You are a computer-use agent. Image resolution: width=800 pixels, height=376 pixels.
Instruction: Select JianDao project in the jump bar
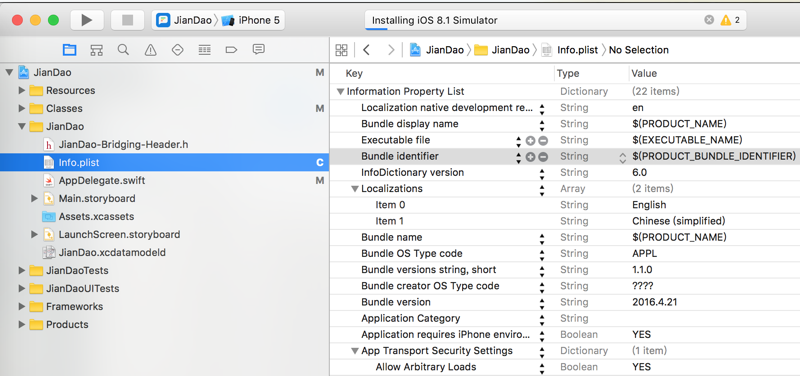[x=437, y=50]
